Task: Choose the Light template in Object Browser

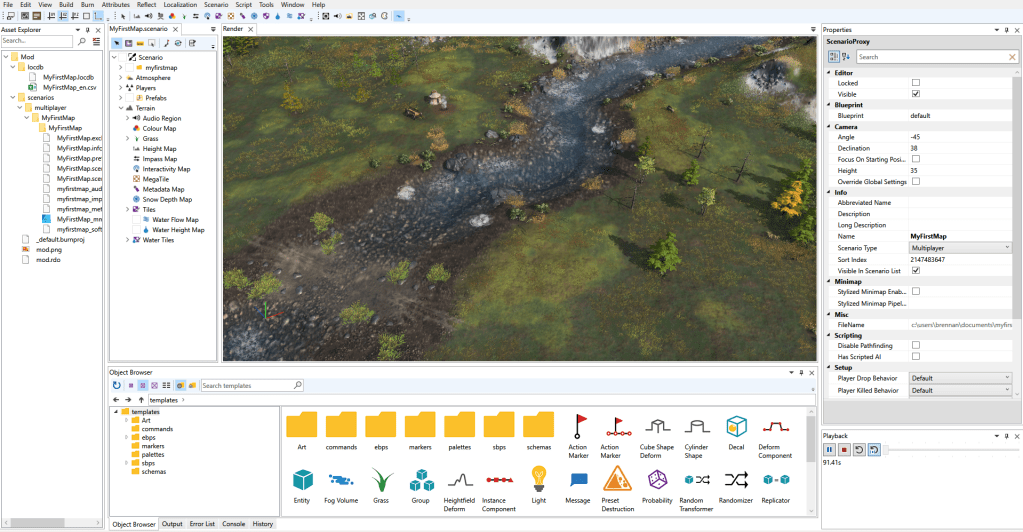Action: click(539, 479)
